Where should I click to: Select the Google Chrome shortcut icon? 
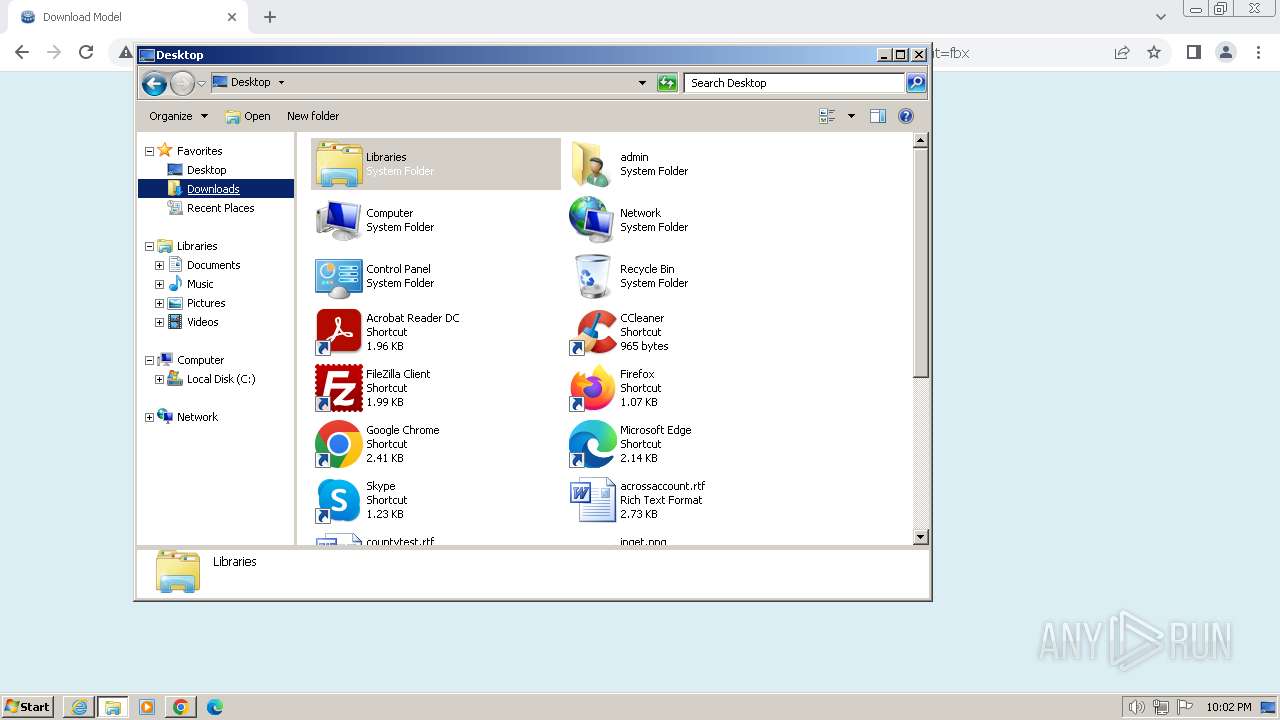point(339,444)
